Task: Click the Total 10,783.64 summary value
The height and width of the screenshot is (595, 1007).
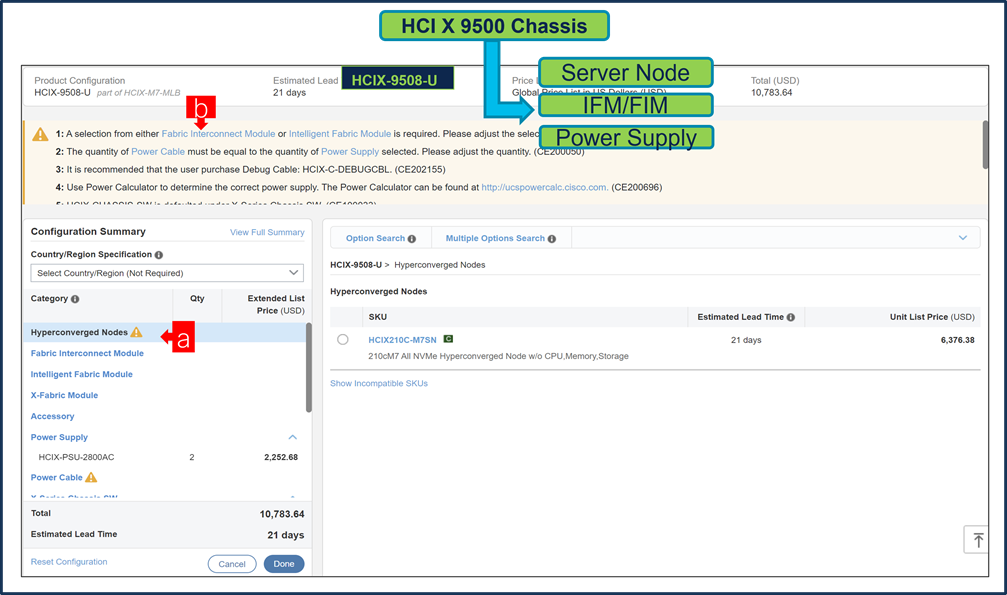Action: pyautogui.click(x=282, y=514)
